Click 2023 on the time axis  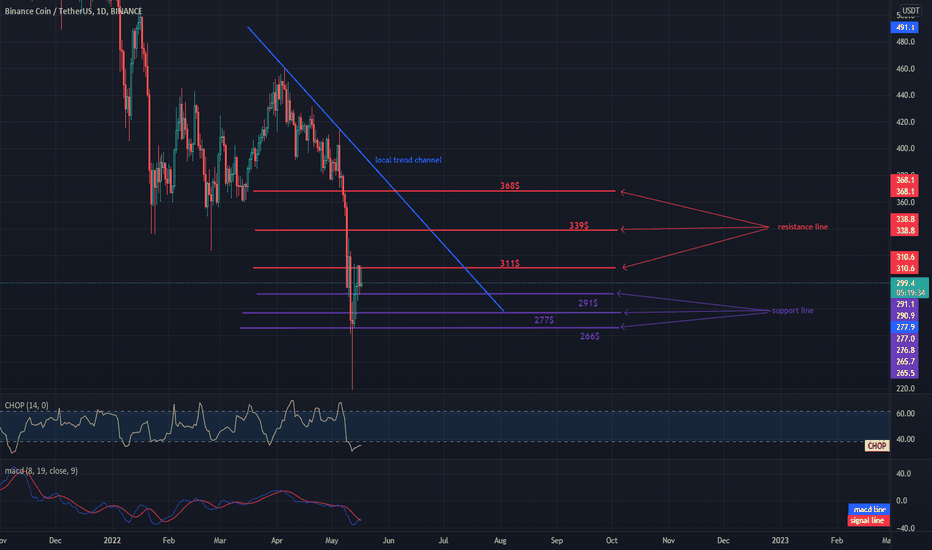(780, 540)
